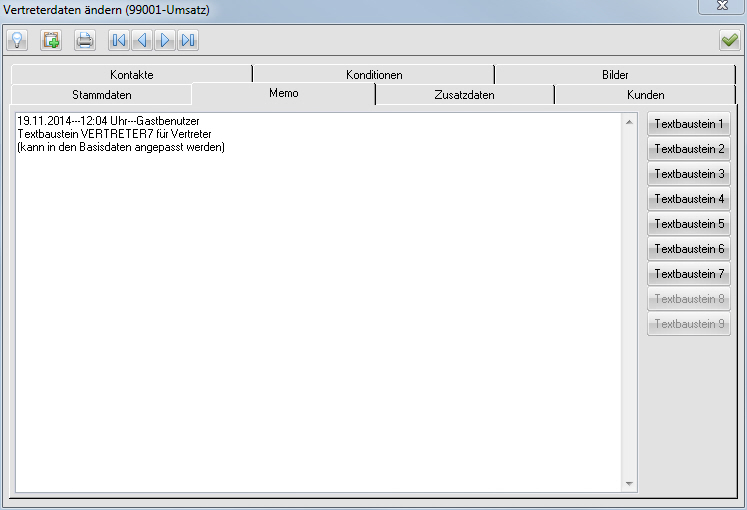Go to the previous record
Image resolution: width=747 pixels, height=510 pixels.
[142, 40]
